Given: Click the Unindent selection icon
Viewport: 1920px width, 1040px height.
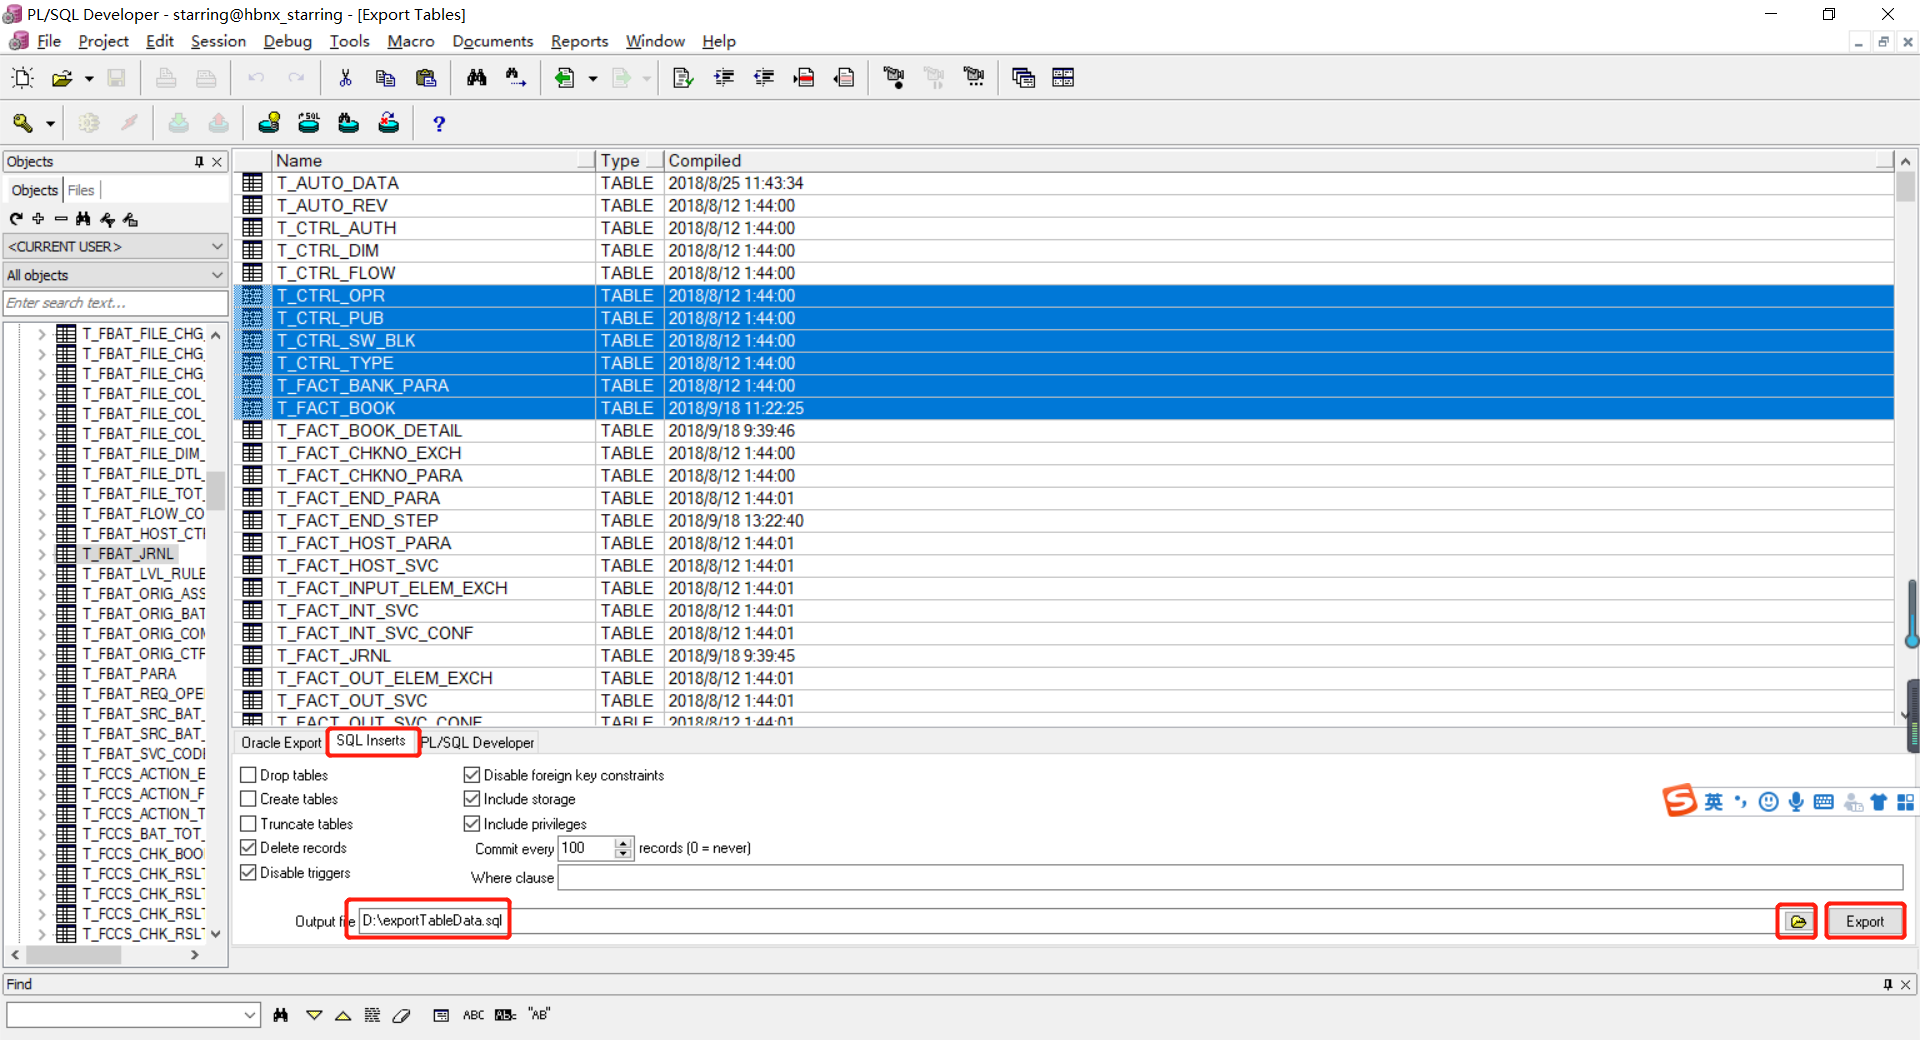Looking at the screenshot, I should [x=764, y=78].
